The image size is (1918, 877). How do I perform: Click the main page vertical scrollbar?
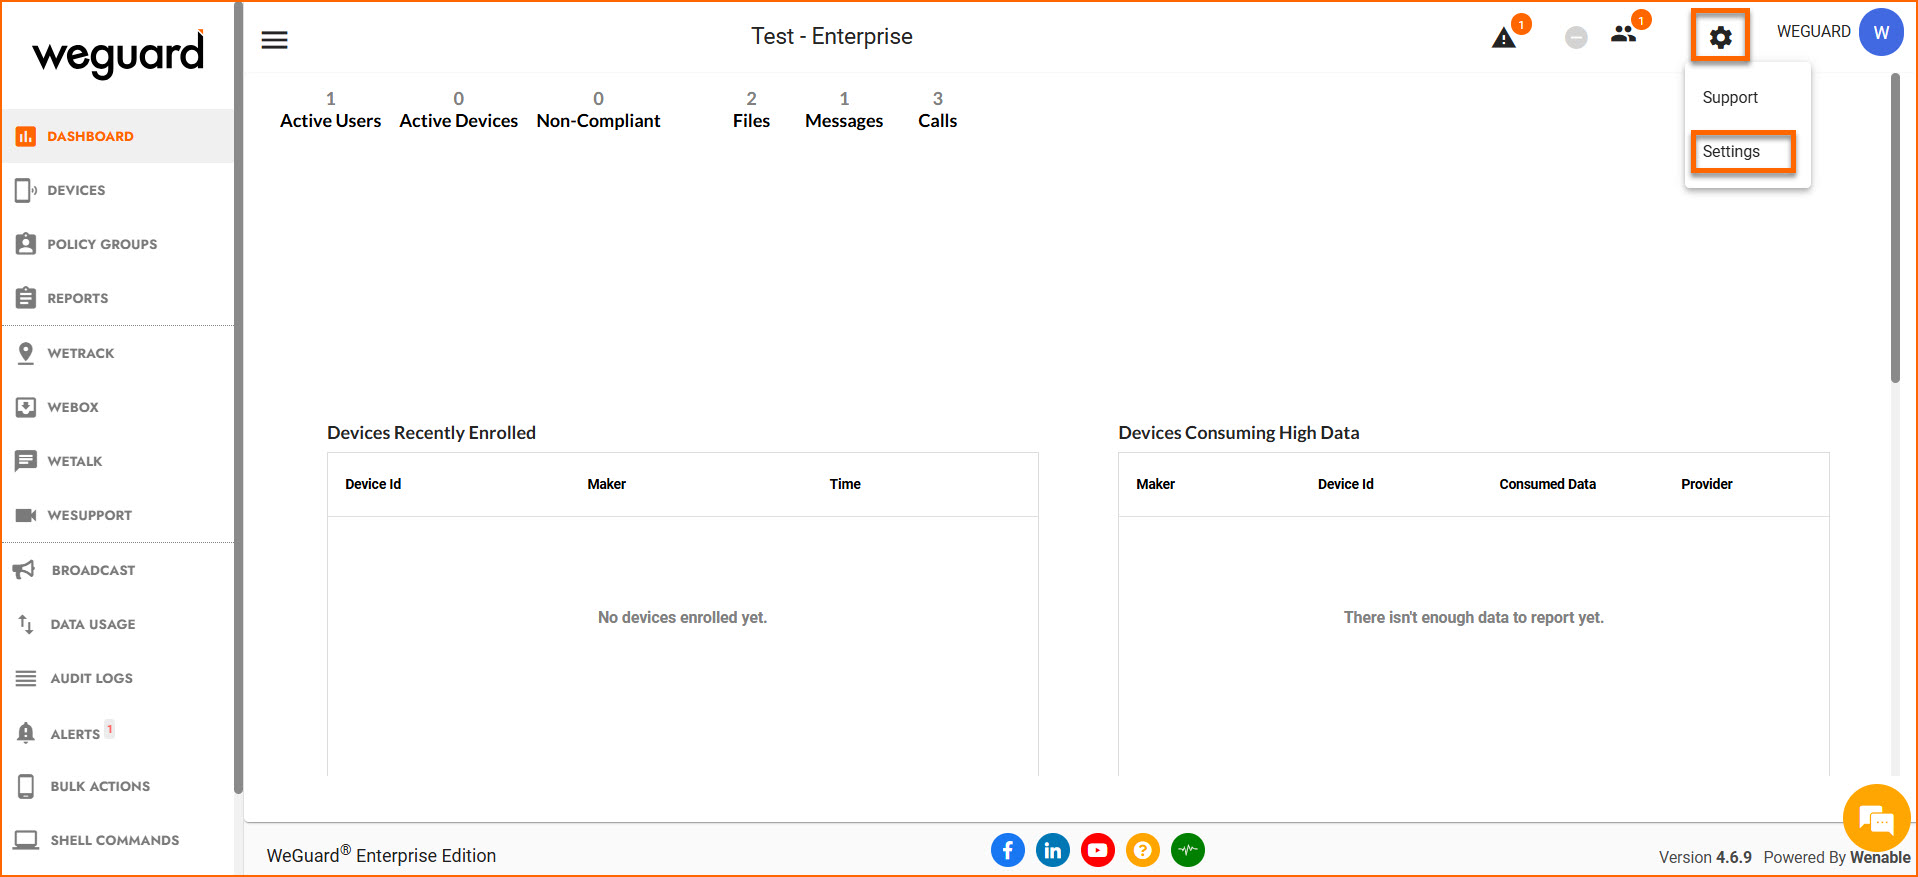[1895, 228]
